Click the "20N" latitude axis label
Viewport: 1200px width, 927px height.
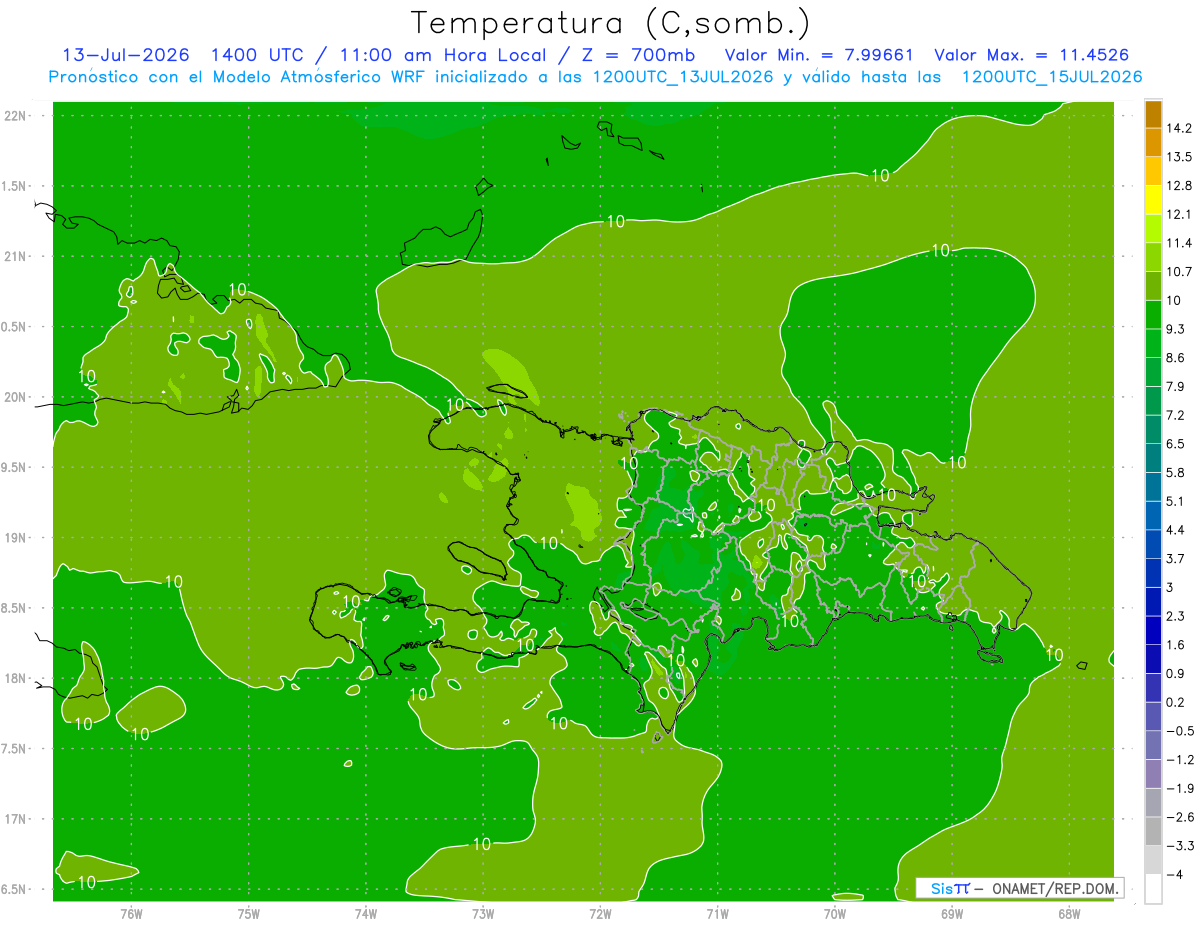click(14, 397)
